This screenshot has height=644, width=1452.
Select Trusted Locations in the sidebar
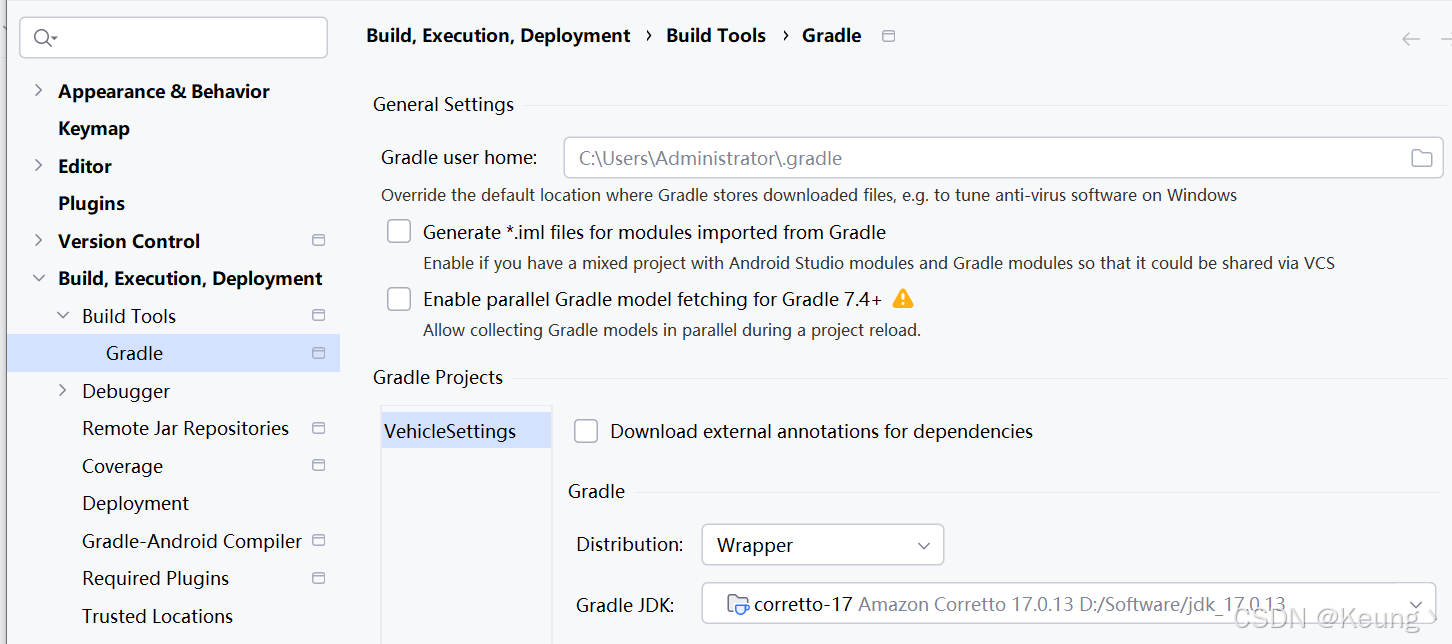click(157, 616)
